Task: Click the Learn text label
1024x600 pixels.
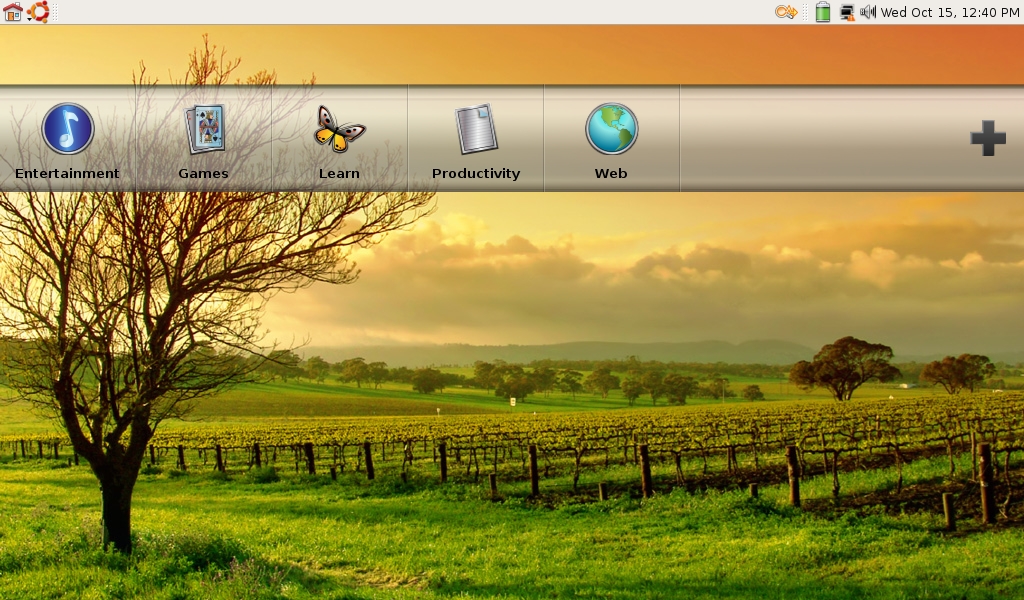Action: (x=339, y=173)
